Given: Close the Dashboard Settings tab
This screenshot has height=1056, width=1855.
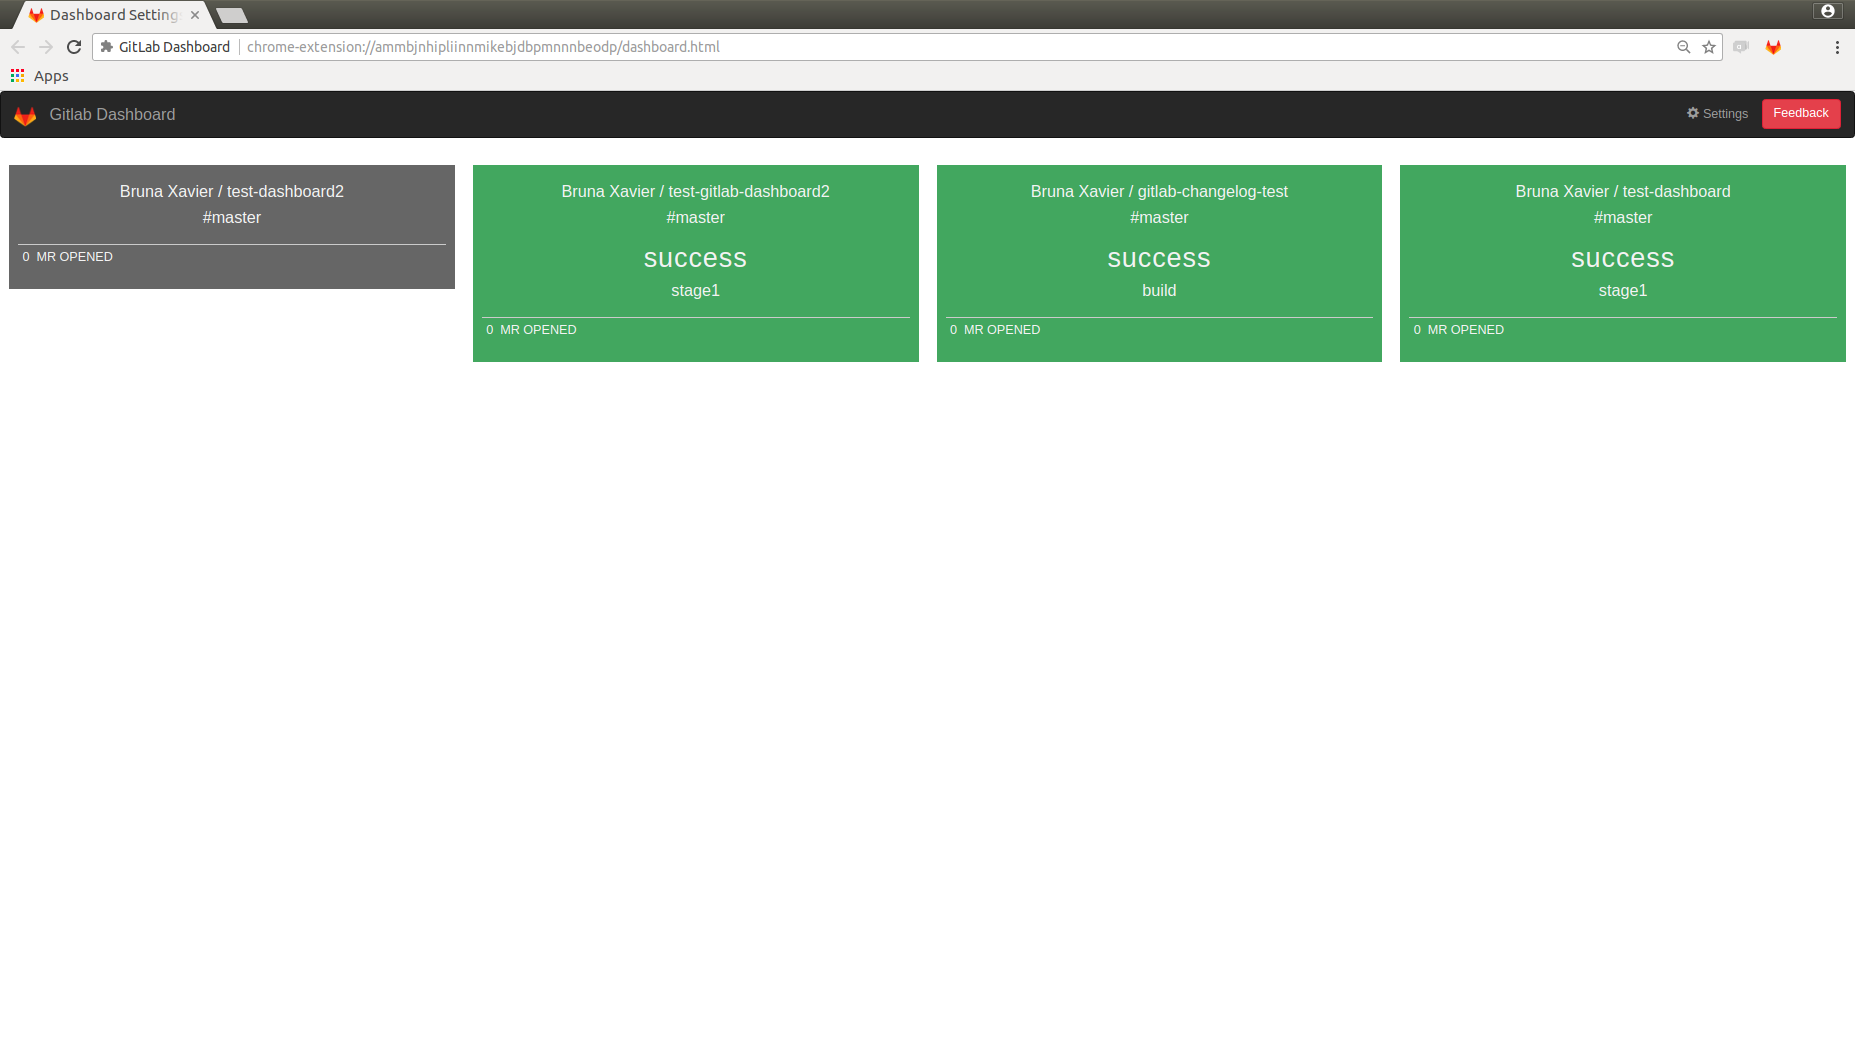Looking at the screenshot, I should point(195,15).
